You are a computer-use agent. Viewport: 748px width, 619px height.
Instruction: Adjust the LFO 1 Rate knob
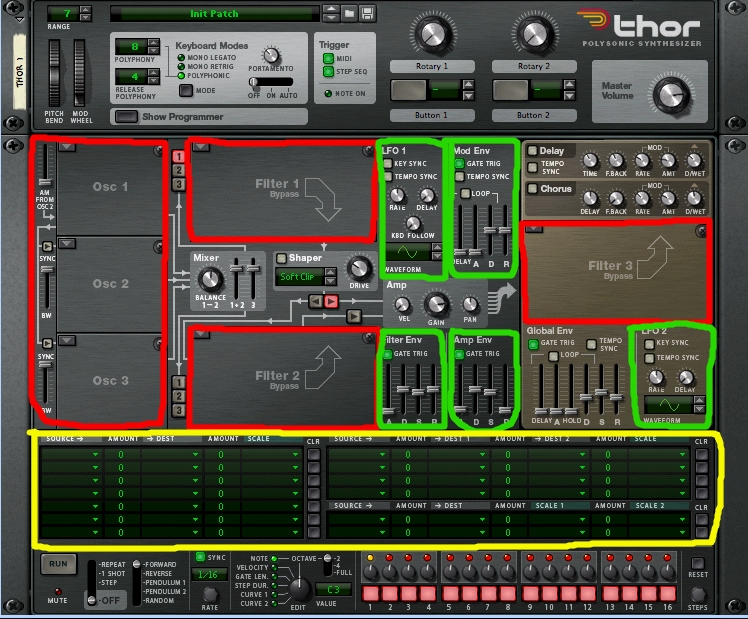click(397, 195)
